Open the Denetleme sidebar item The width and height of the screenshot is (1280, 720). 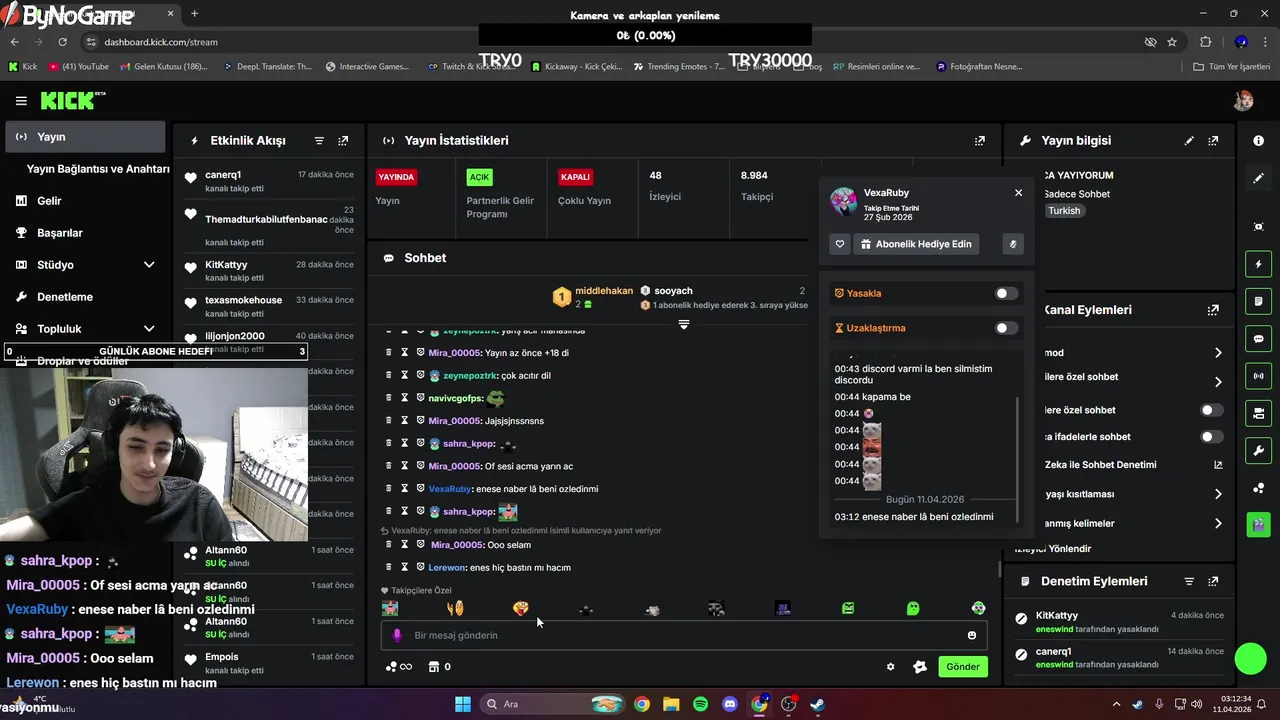(x=85, y=297)
